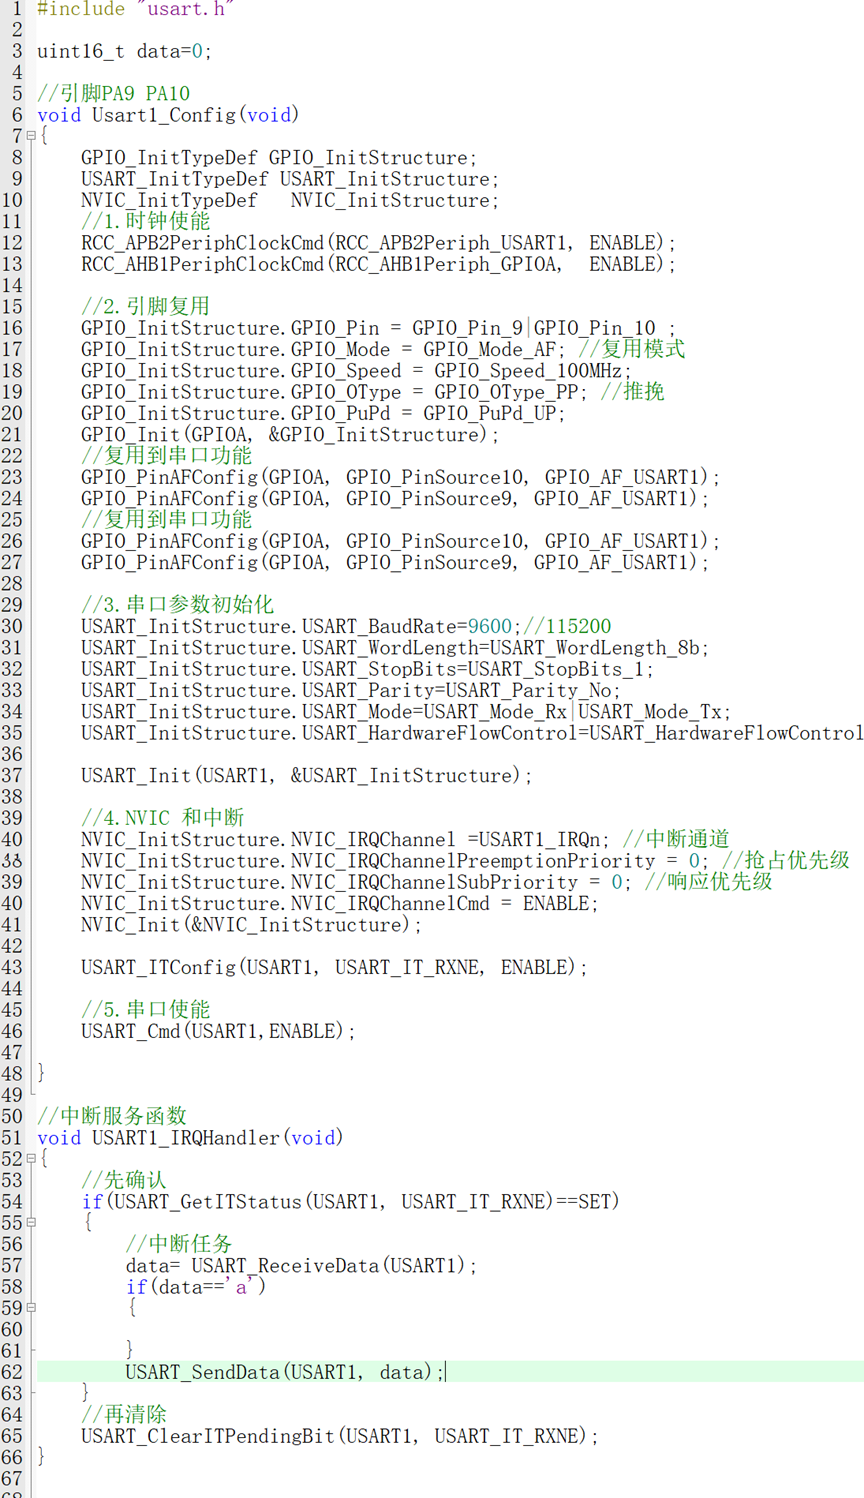Image resolution: width=864 pixels, height=1498 pixels.
Task: Click the if(USART_GetITStatus(...)==SET) line
Action: [x=351, y=1201]
